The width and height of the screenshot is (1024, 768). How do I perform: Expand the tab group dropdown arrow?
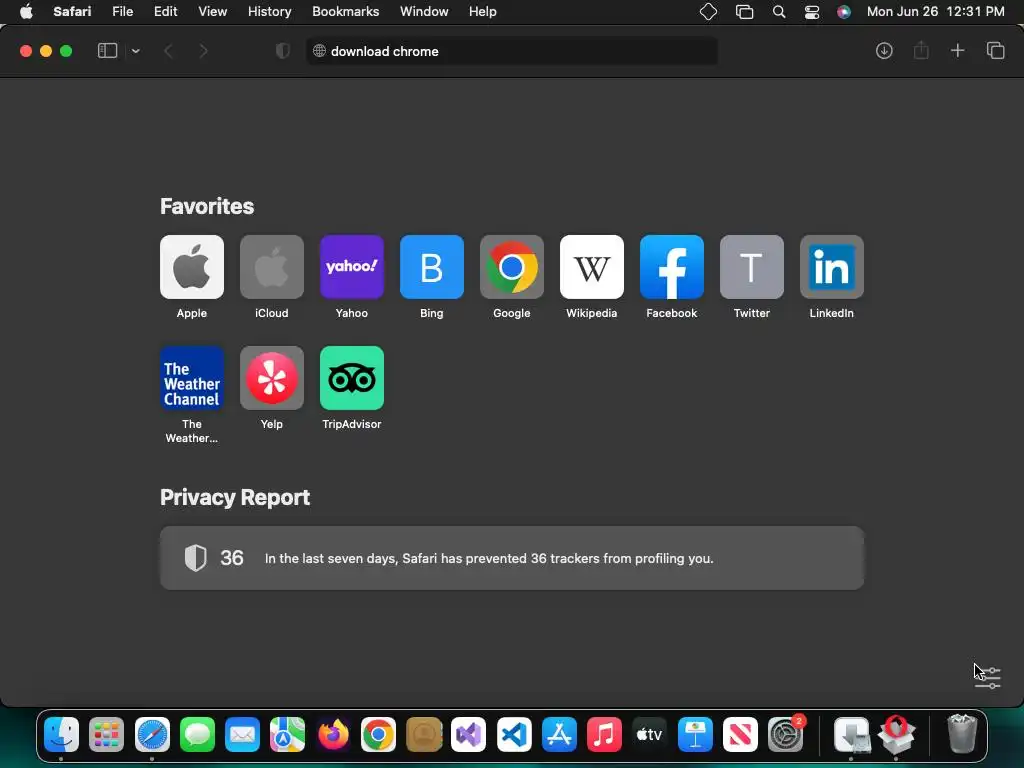coord(135,51)
